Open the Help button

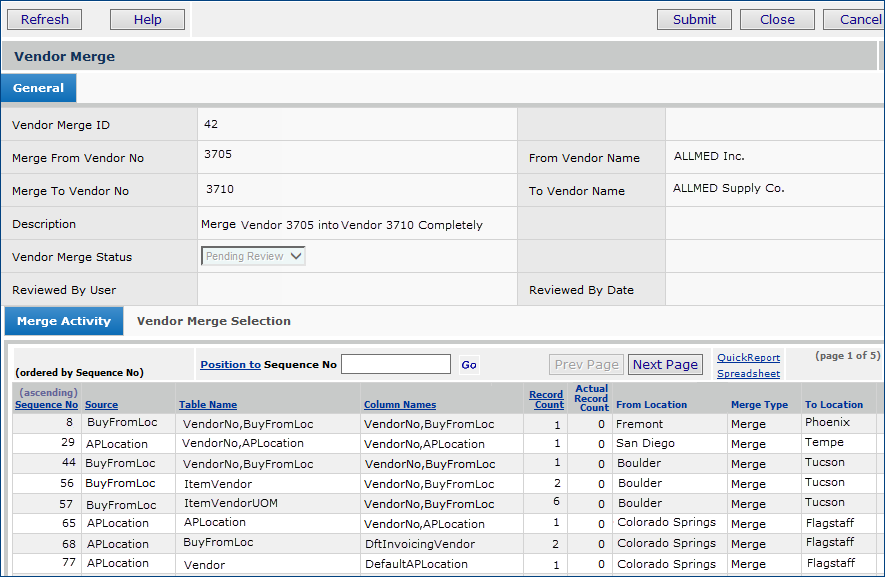147,19
